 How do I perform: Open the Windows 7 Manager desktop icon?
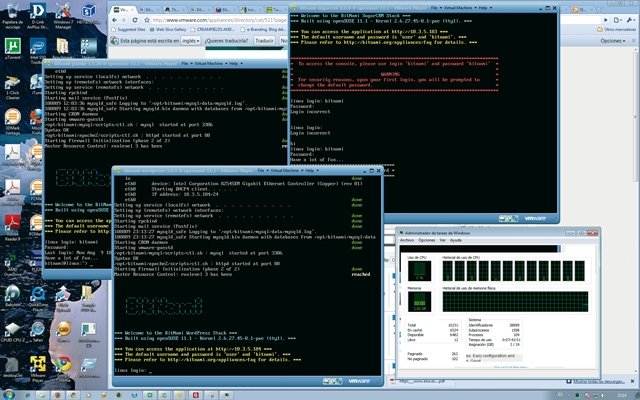[x=63, y=16]
